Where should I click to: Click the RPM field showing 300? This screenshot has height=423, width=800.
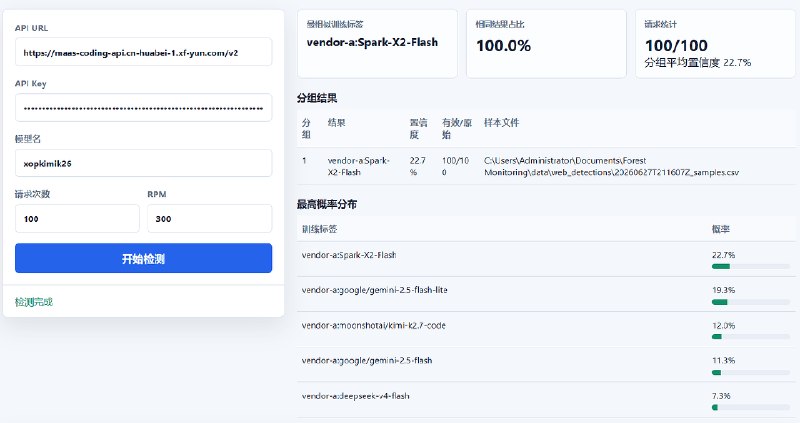(210, 219)
